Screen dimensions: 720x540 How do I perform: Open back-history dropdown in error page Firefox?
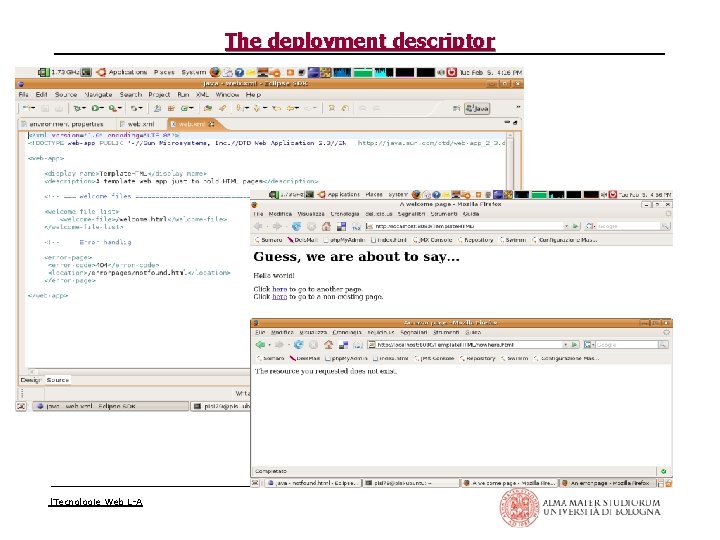(268, 344)
